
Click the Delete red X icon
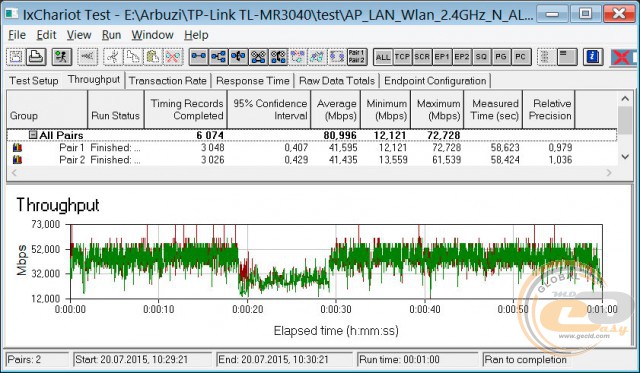point(173,57)
